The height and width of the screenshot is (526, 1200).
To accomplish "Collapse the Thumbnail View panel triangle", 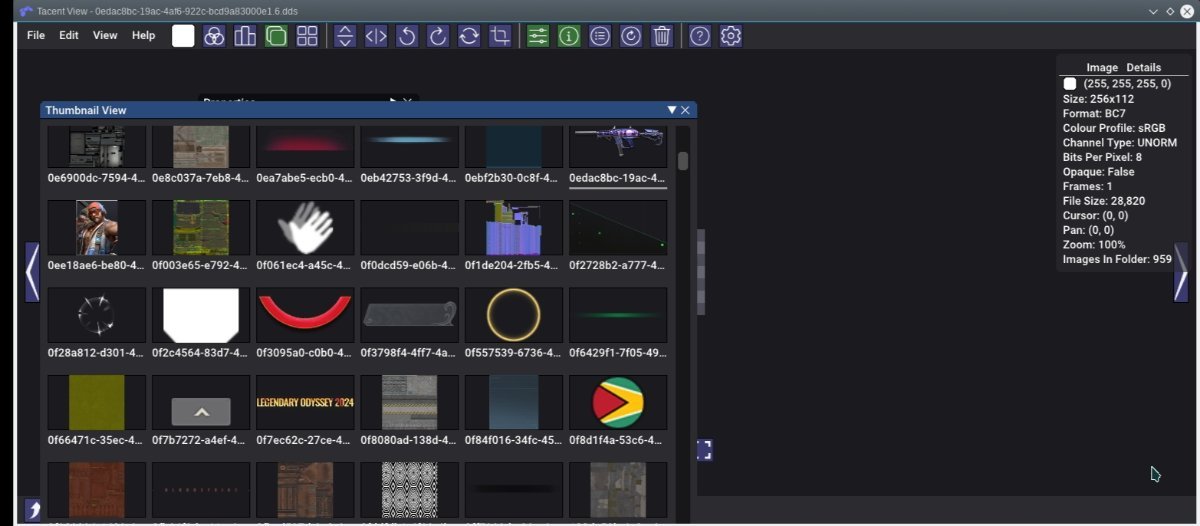I will 672,110.
